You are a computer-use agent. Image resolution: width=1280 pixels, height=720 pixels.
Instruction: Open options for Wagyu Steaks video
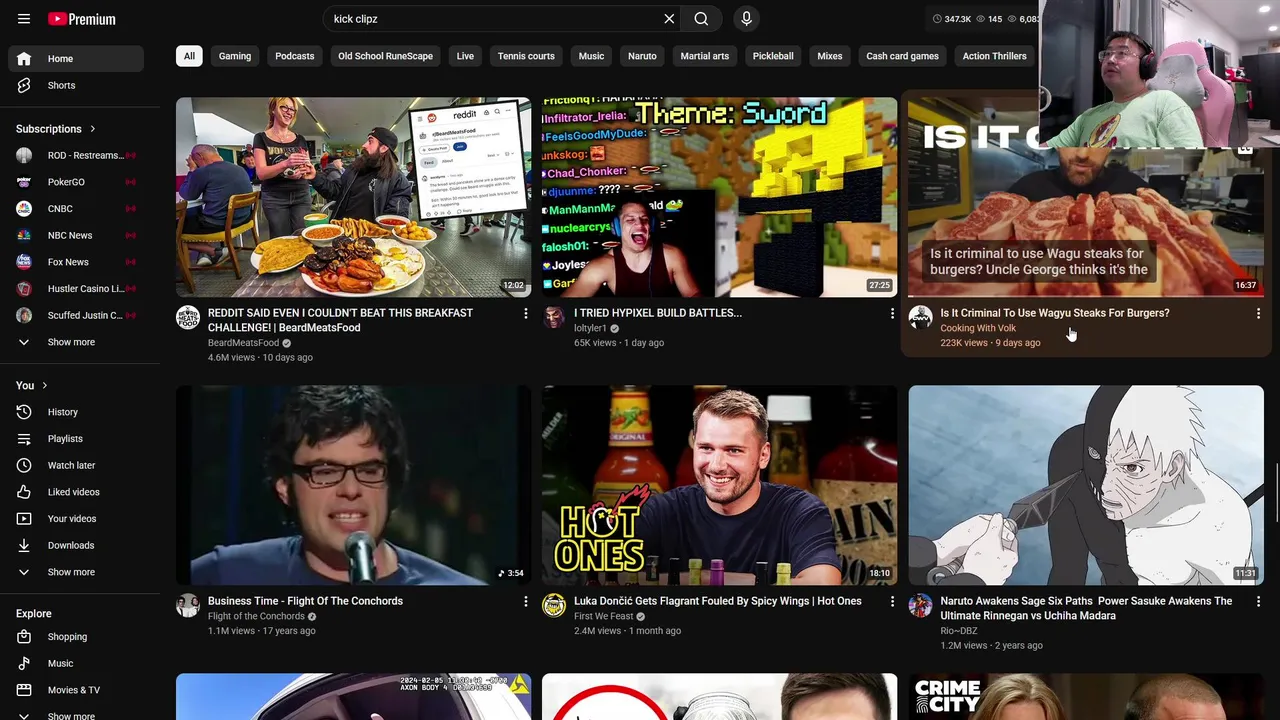(1258, 314)
